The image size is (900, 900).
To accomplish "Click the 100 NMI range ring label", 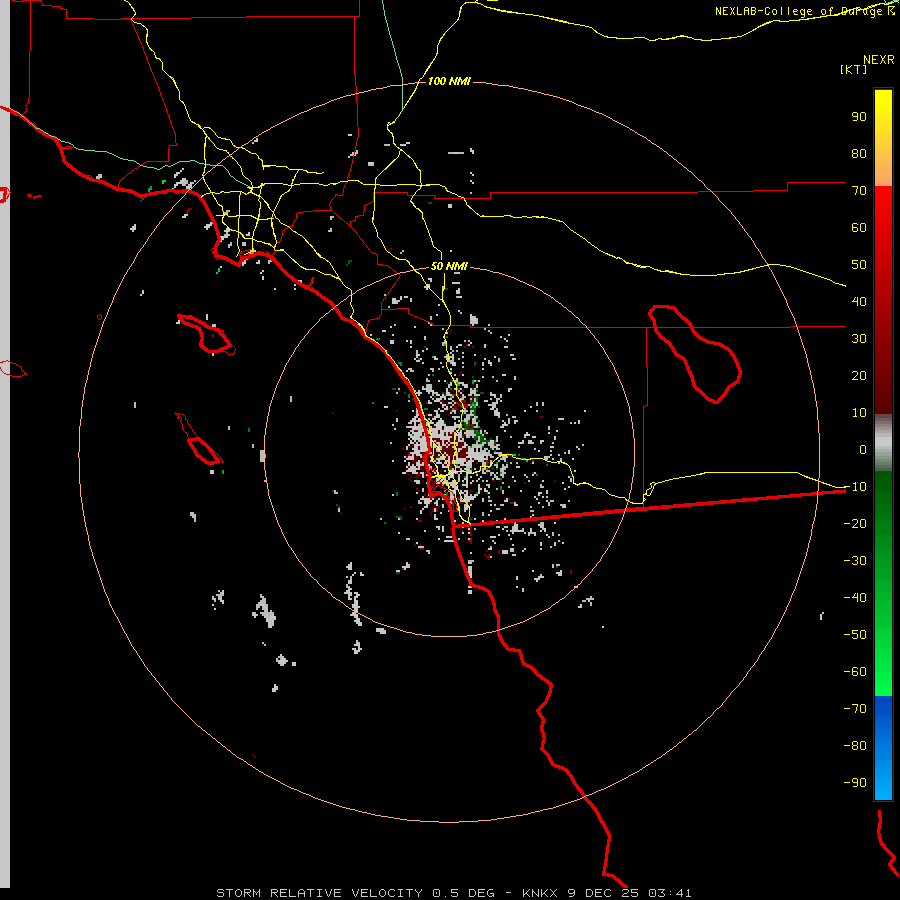I will 449,82.
